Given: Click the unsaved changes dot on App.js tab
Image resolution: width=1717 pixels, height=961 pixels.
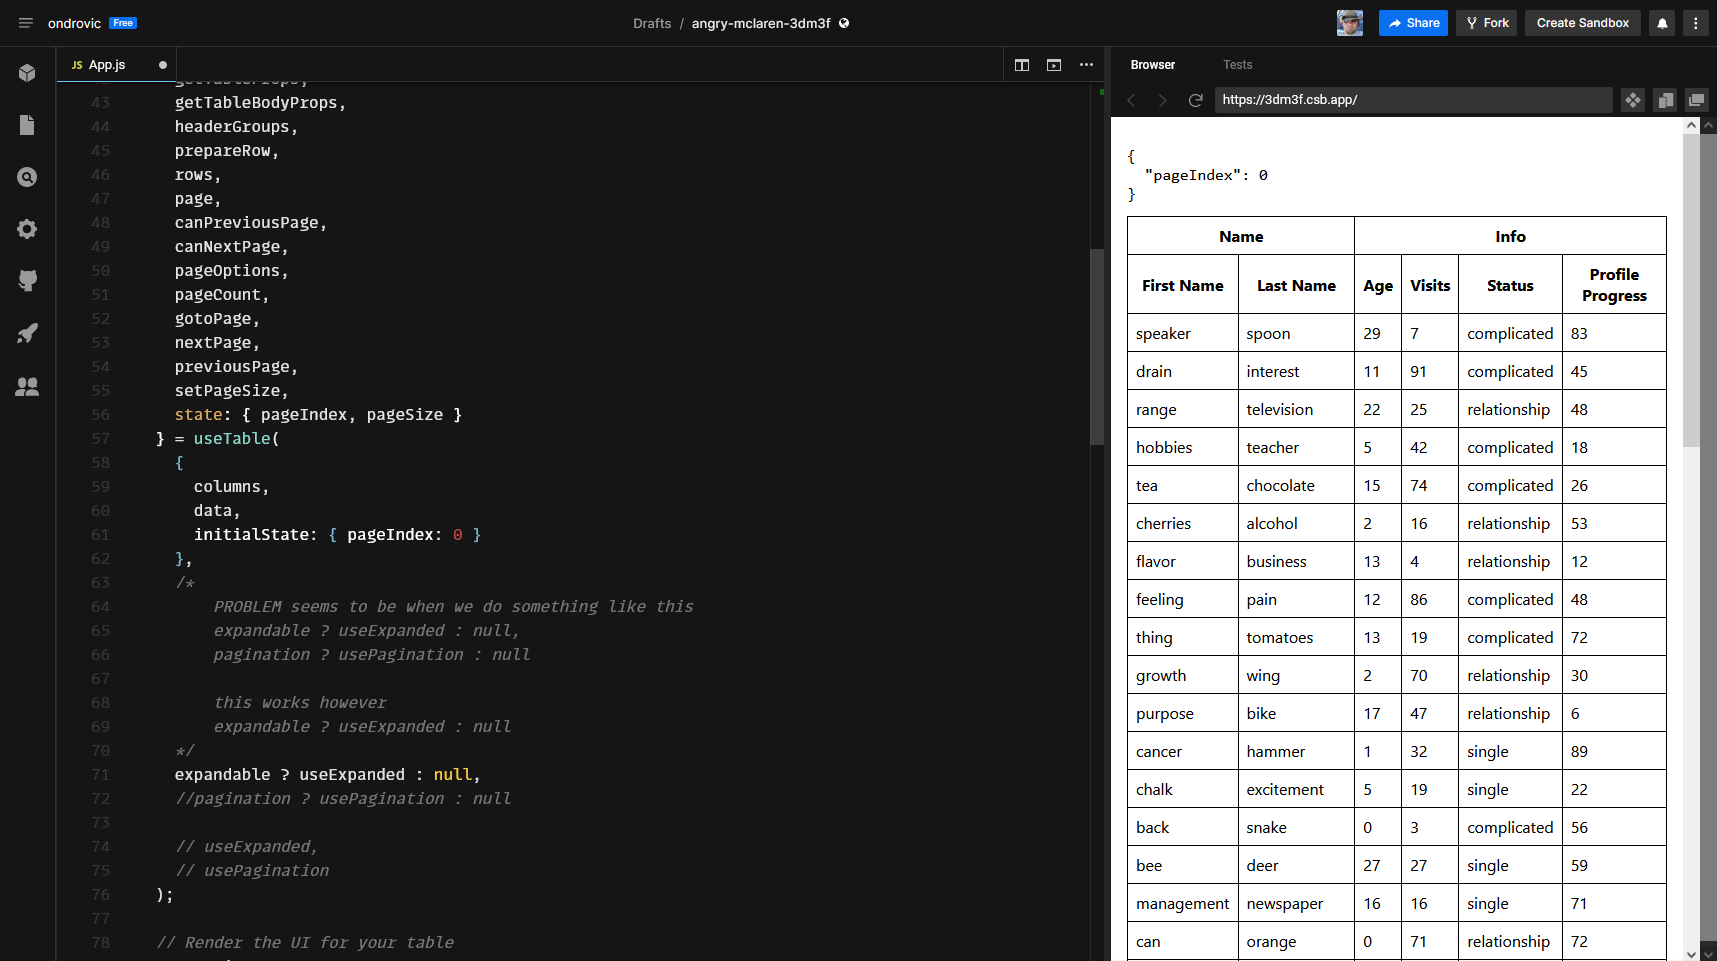Looking at the screenshot, I should point(163,65).
